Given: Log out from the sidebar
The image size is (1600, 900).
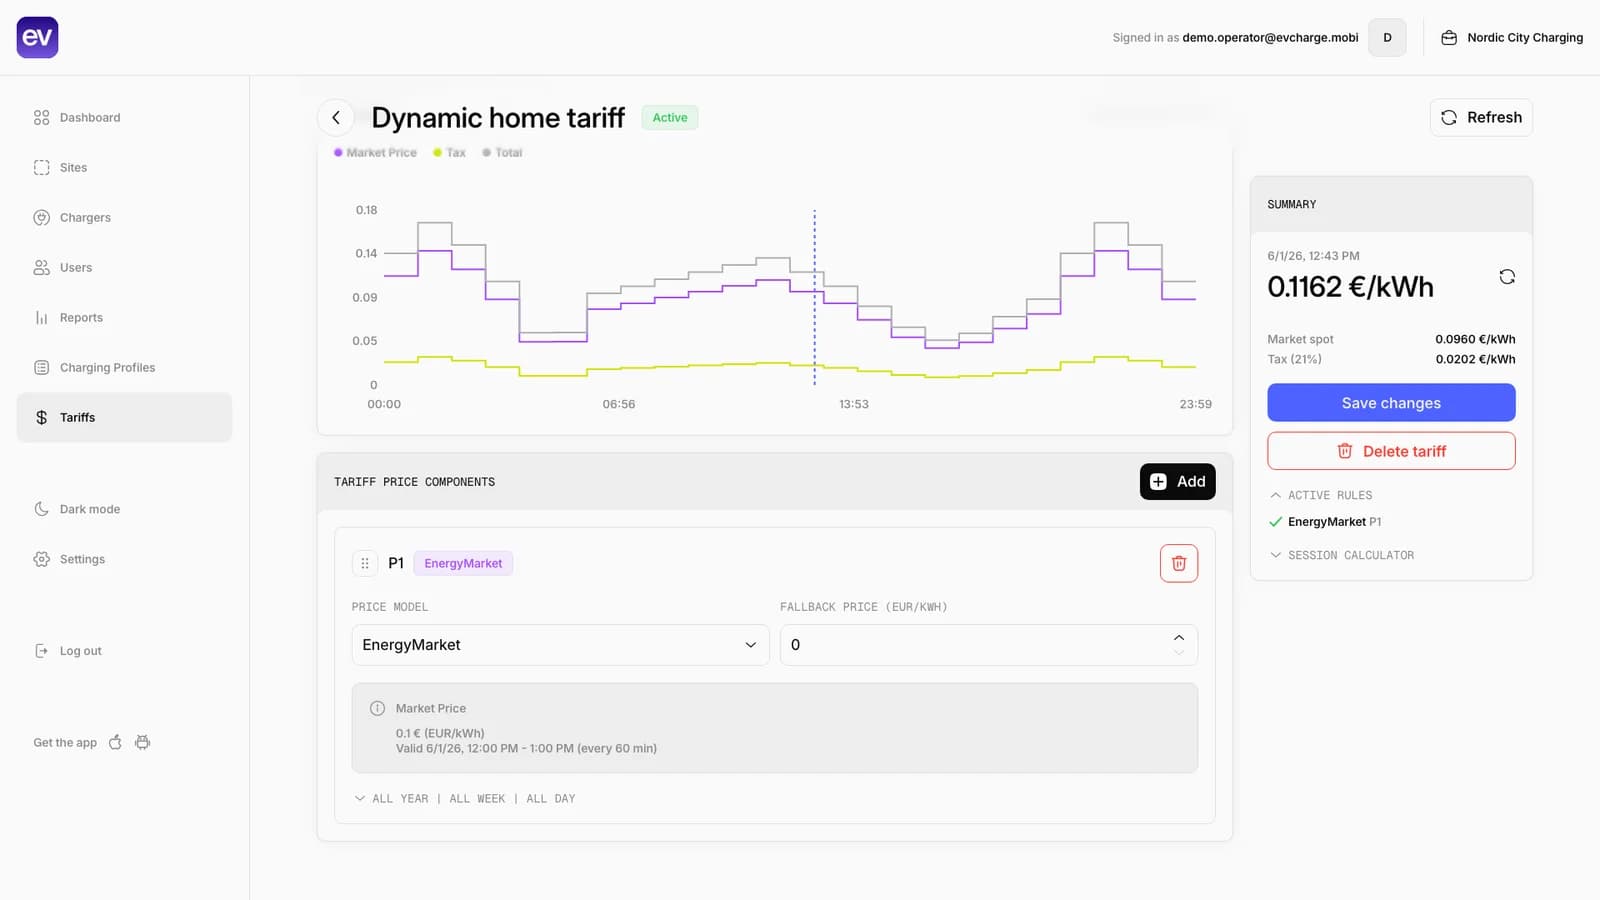Looking at the screenshot, I should (x=124, y=651).
